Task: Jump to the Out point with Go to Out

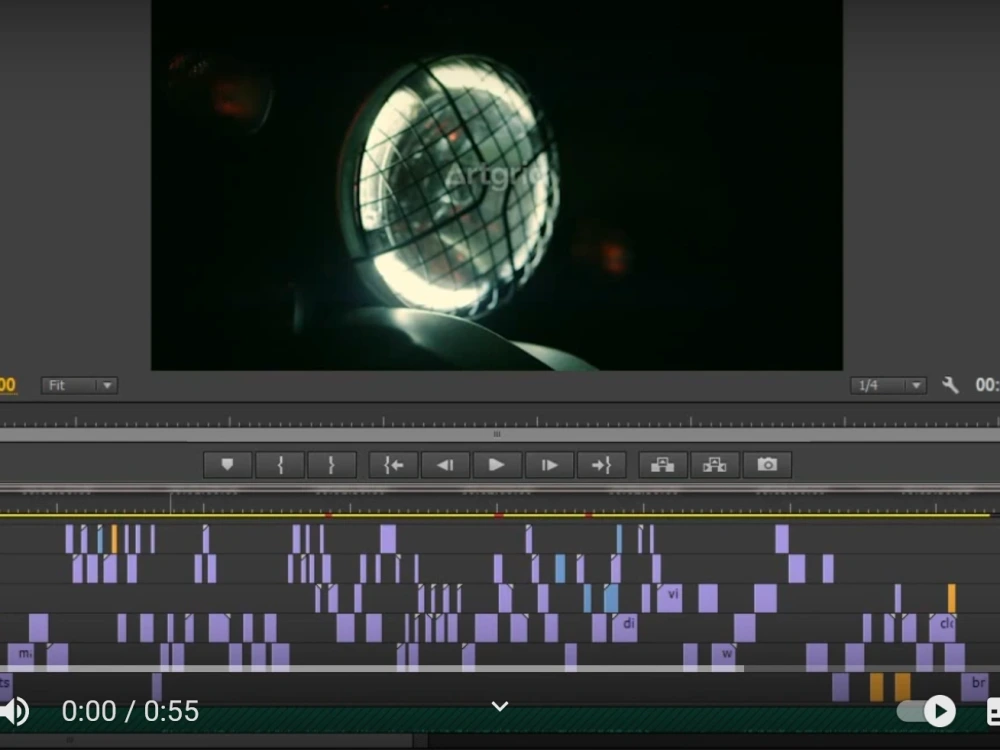Action: (601, 465)
